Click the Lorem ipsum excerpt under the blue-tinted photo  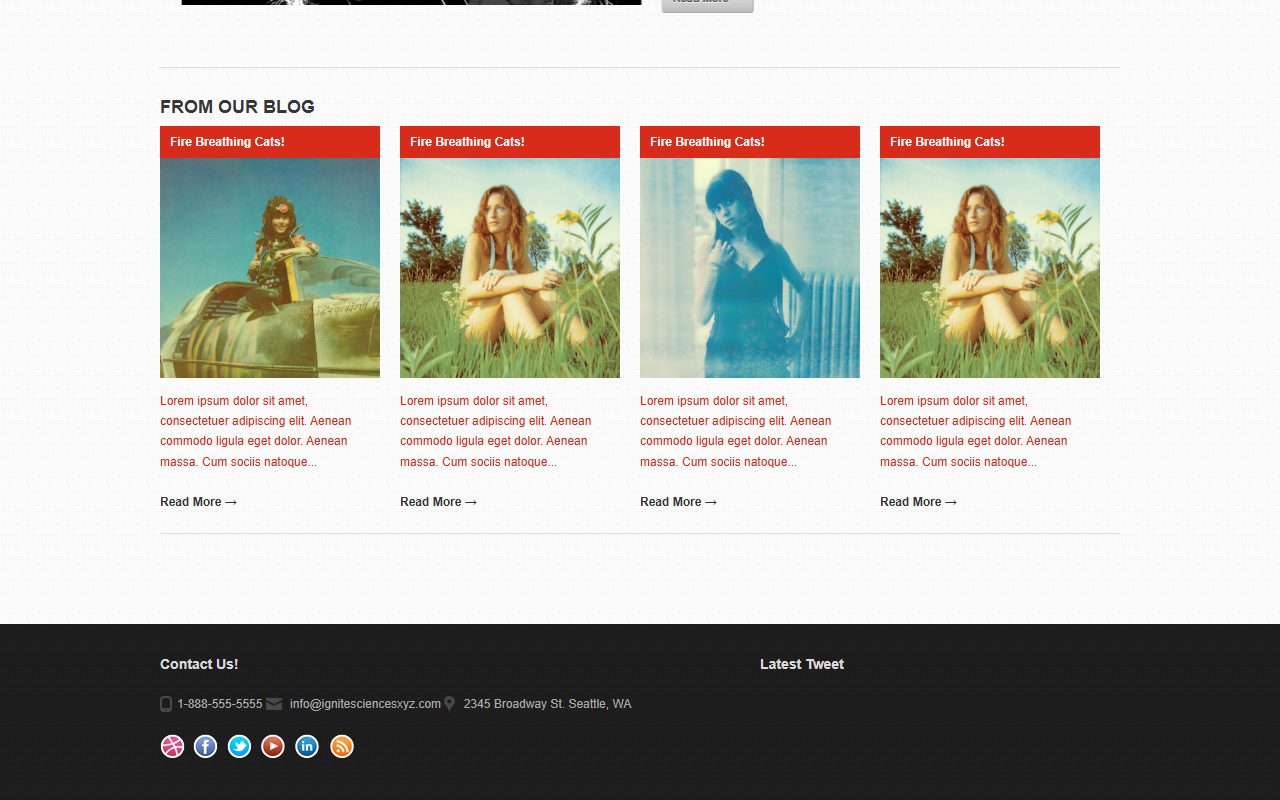[x=736, y=431]
